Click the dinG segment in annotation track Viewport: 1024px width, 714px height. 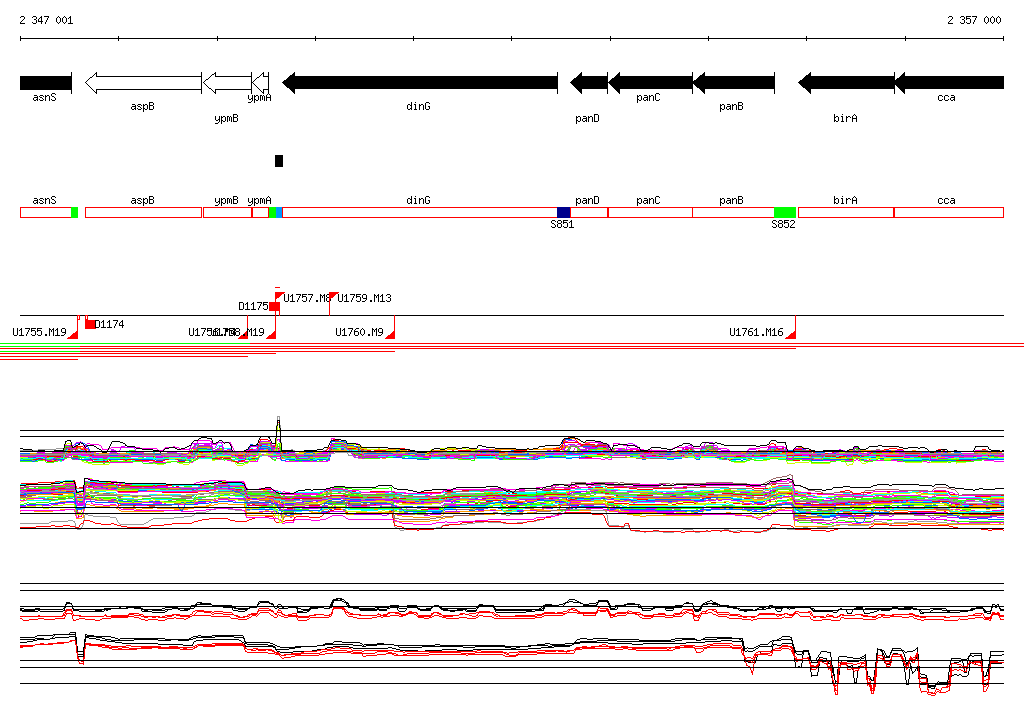coord(418,212)
